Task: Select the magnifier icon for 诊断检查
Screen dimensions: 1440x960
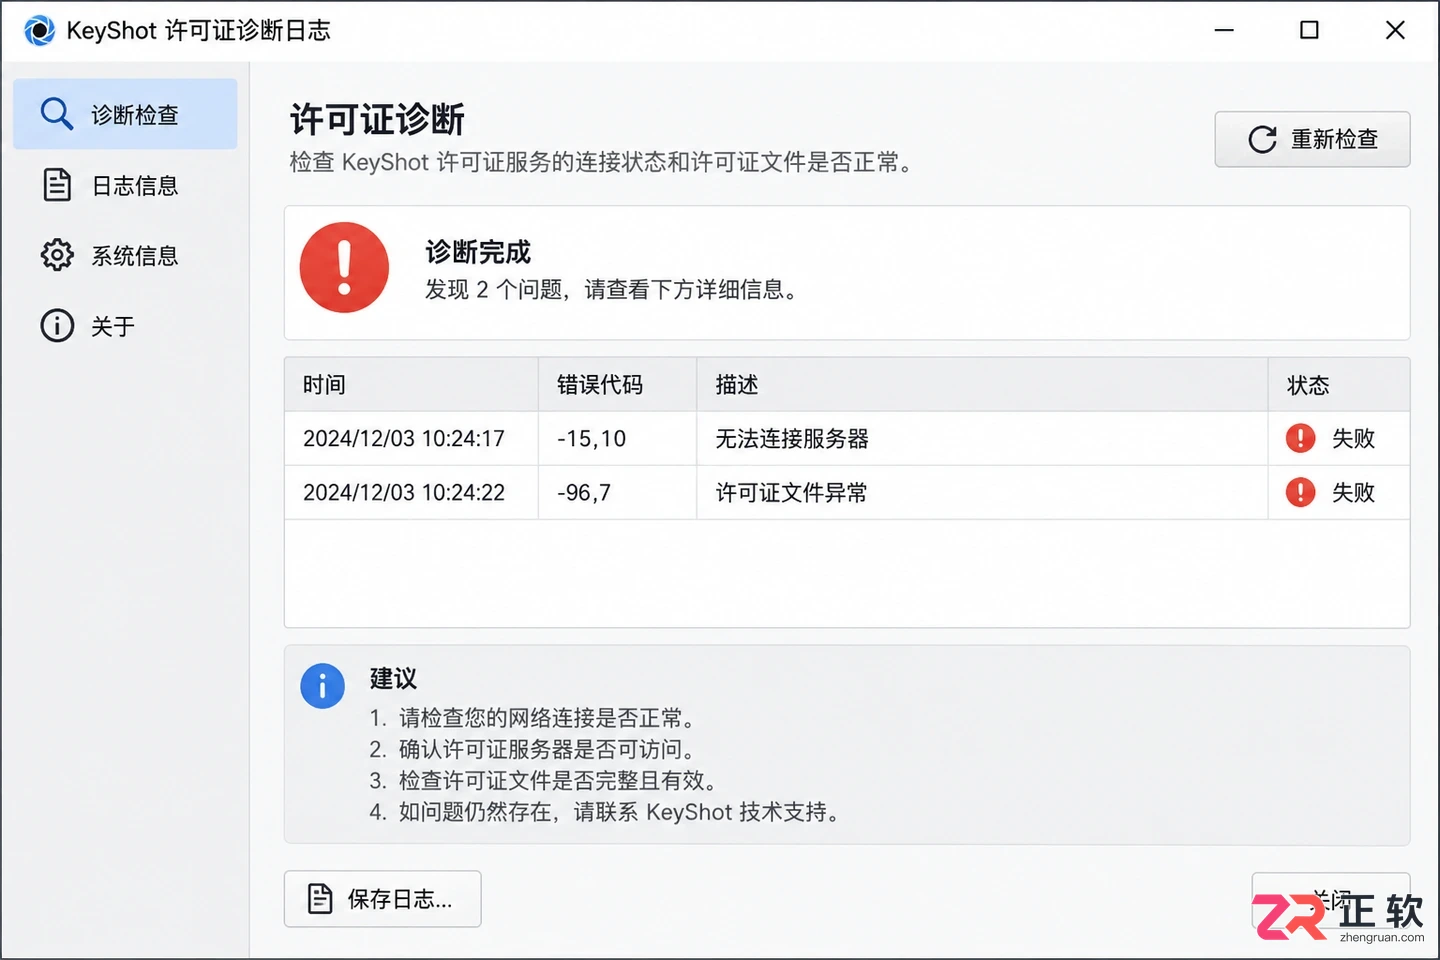Action: pyautogui.click(x=57, y=114)
